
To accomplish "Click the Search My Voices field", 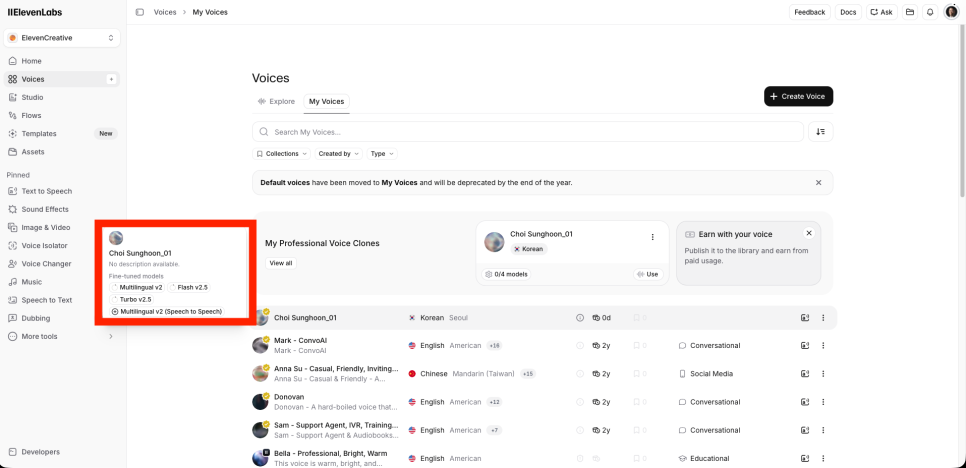I will pyautogui.click(x=528, y=132).
